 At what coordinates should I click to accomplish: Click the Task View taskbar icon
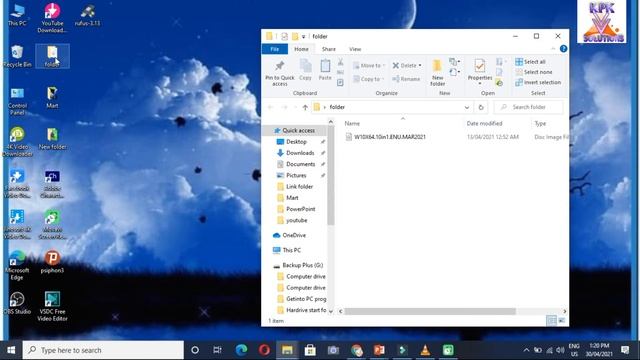pyautogui.click(x=217, y=350)
